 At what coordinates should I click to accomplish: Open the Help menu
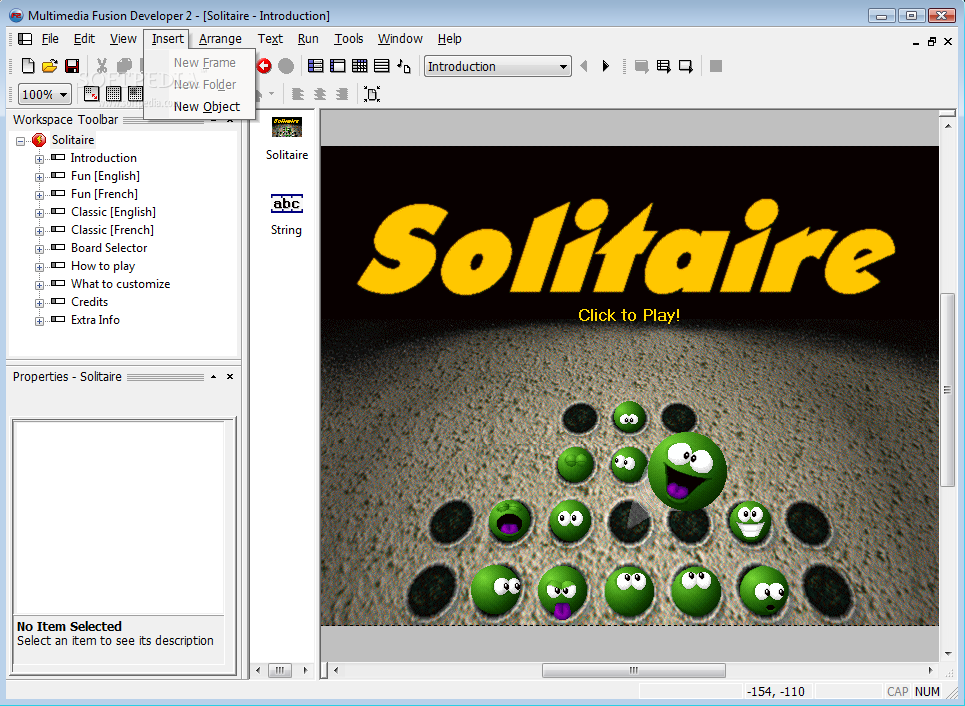pyautogui.click(x=450, y=39)
